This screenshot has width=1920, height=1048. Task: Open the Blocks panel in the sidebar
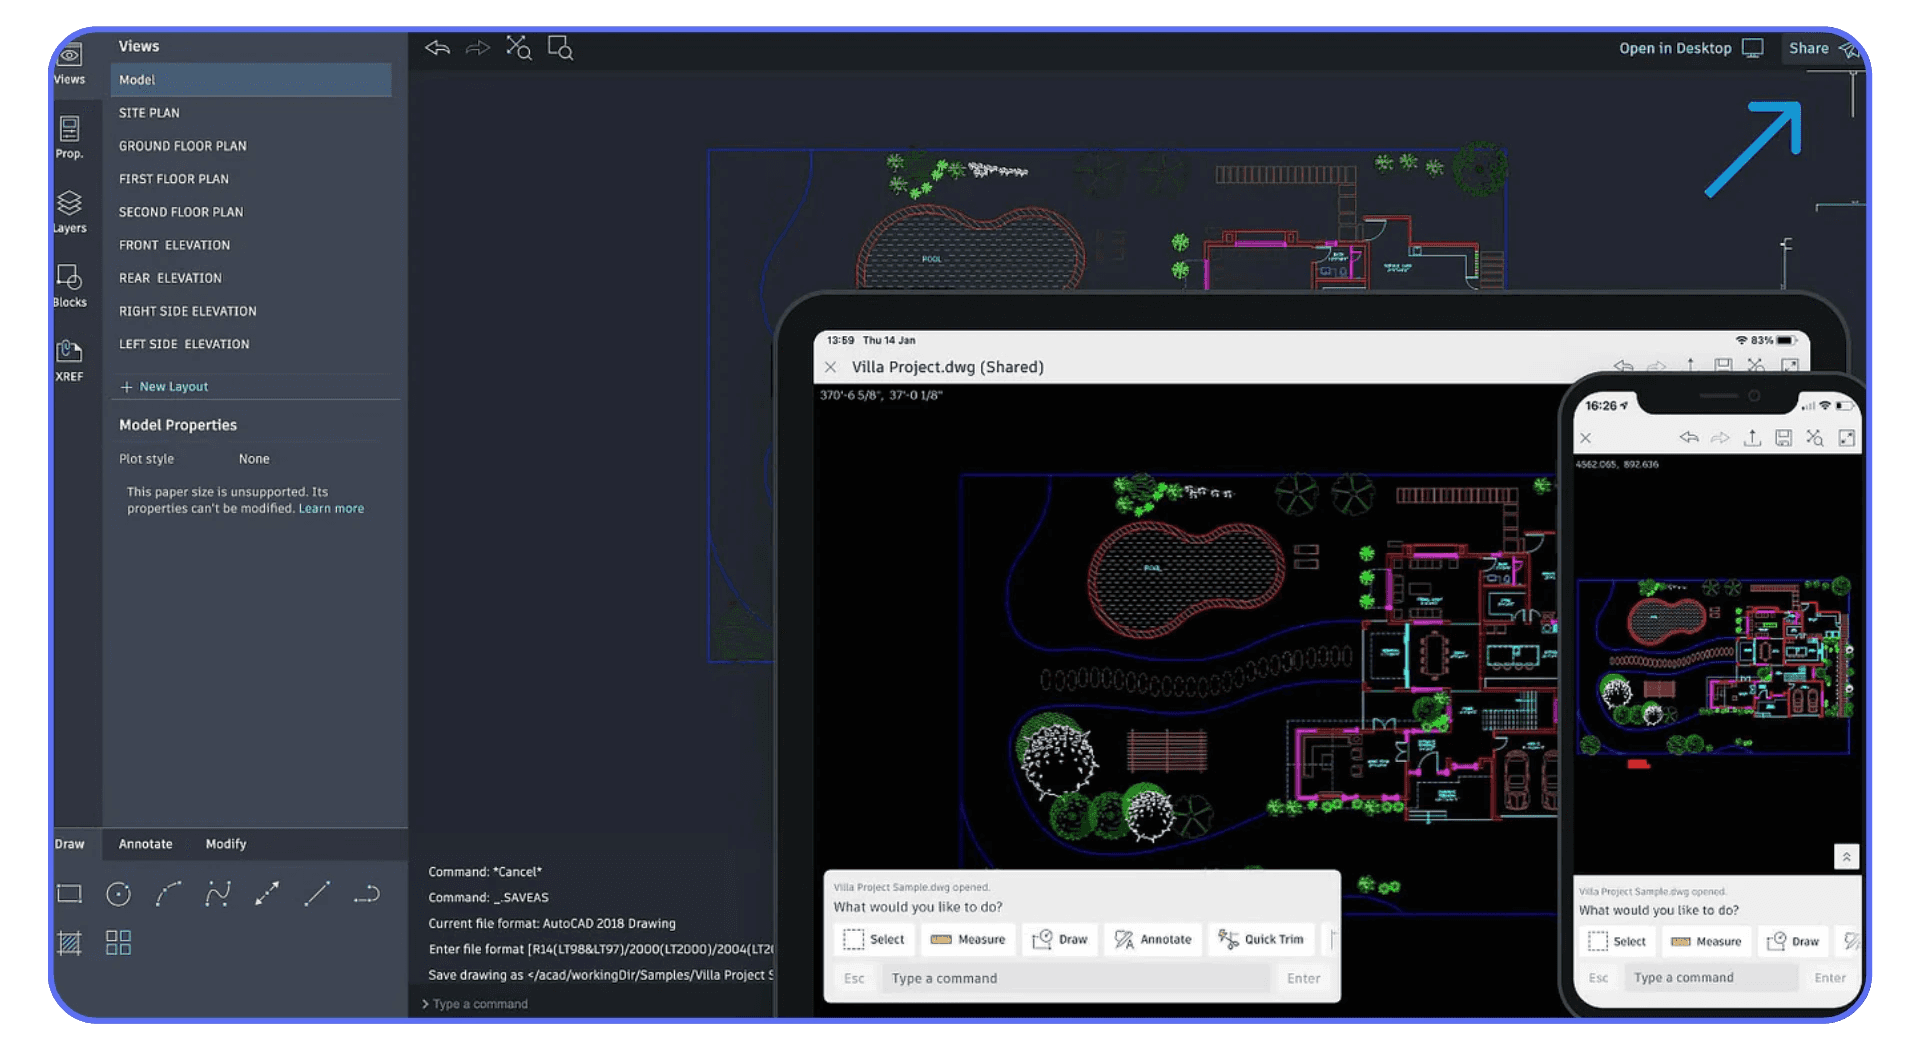point(69,285)
